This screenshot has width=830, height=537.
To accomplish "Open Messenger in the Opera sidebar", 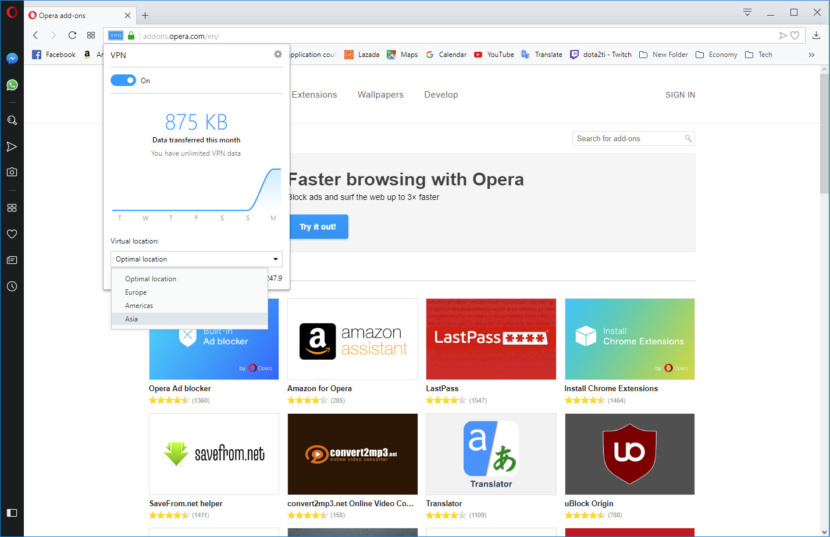I will pos(12,58).
